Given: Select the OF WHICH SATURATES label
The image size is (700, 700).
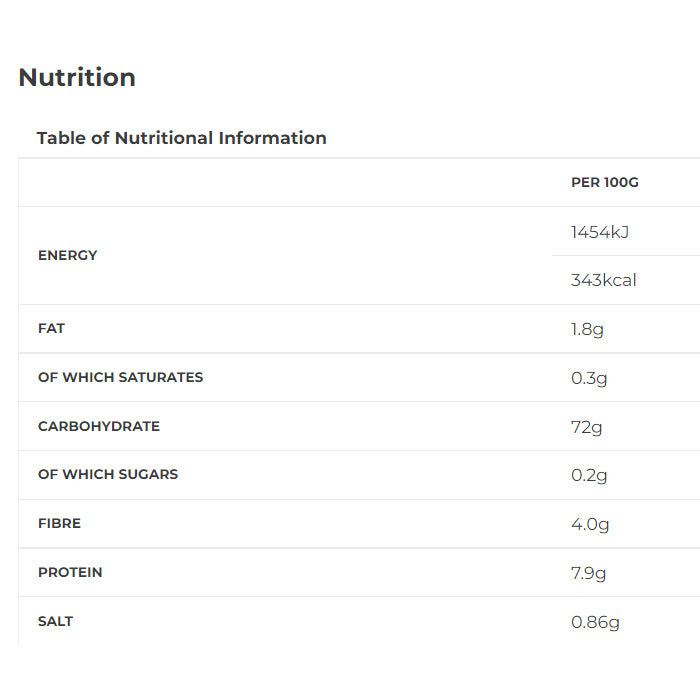Looking at the screenshot, I should [x=120, y=377].
